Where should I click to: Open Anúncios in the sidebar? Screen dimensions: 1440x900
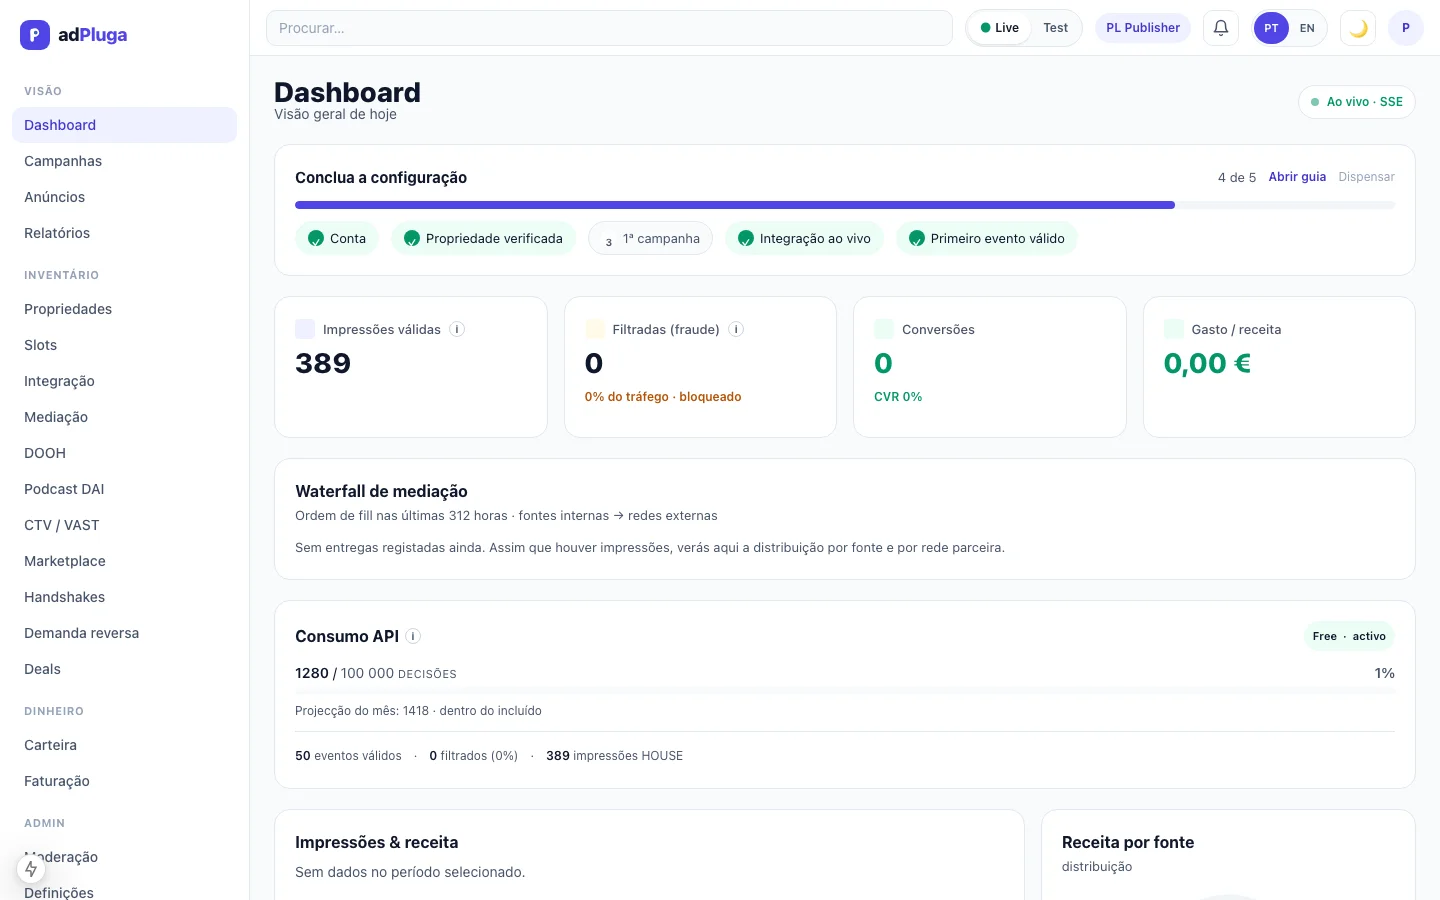coord(124,197)
